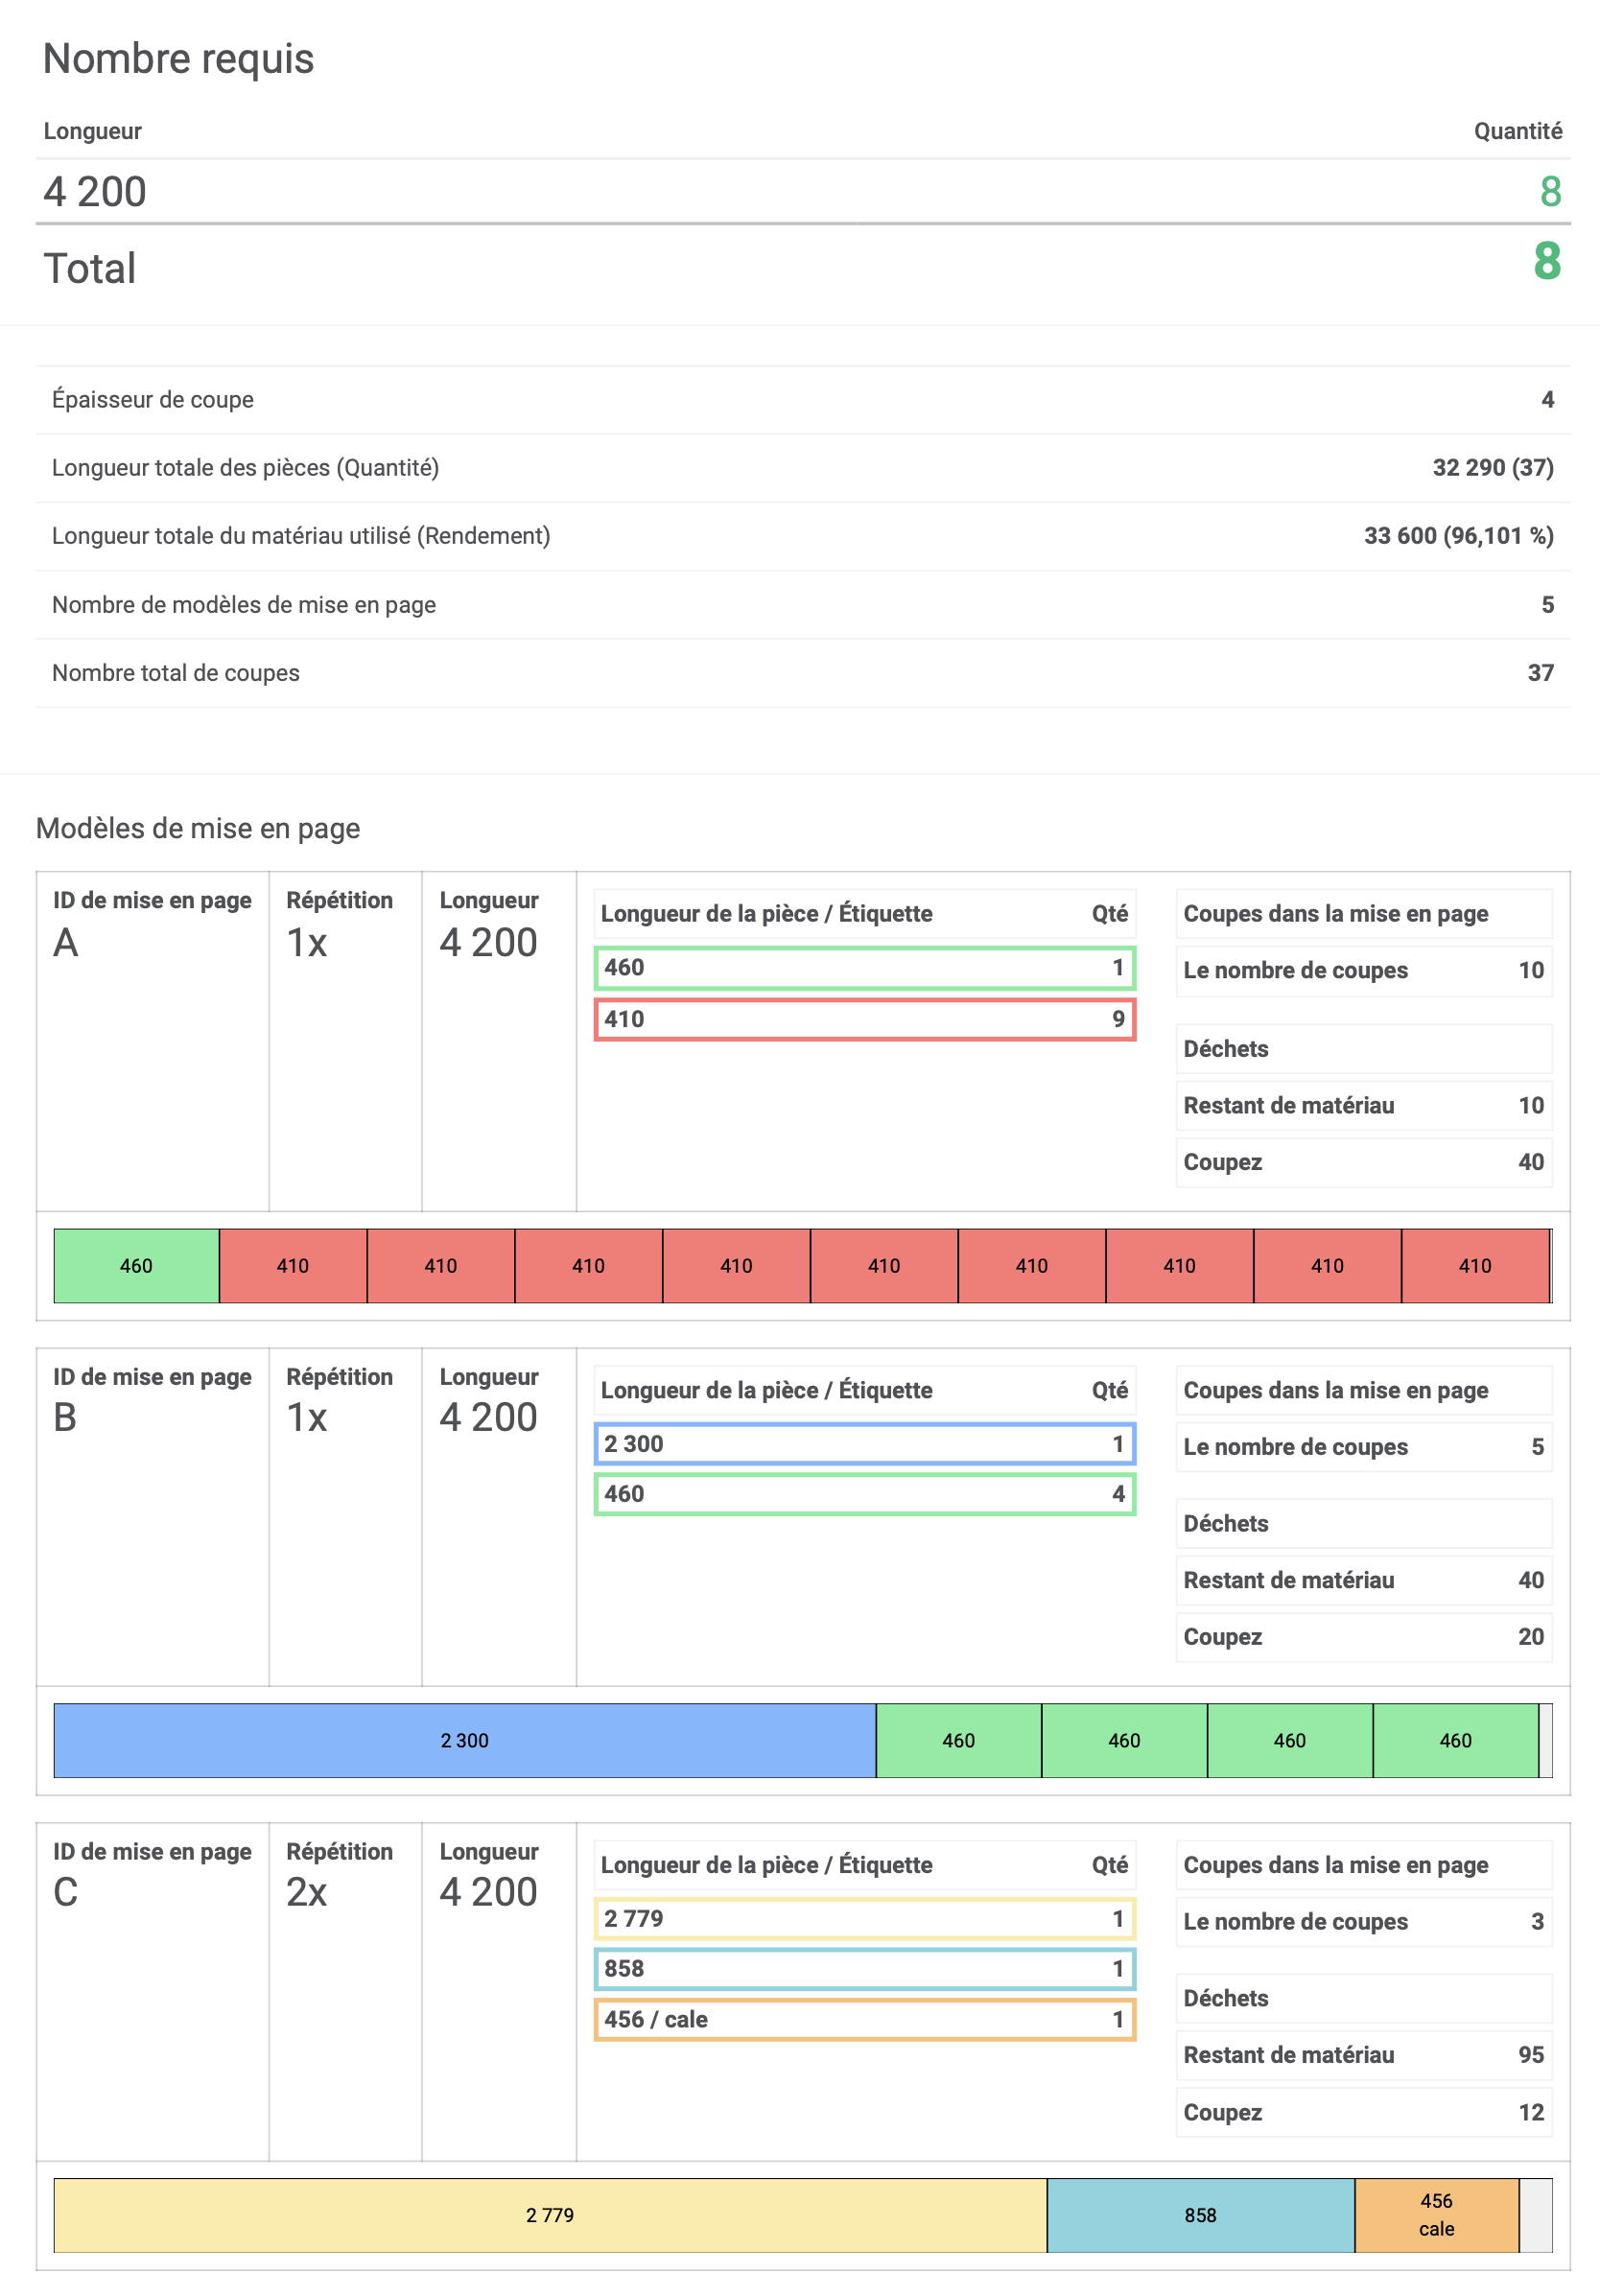1600x2296 pixels.
Task: Select the Longueur totale des pièces row
Action: [x=802, y=468]
